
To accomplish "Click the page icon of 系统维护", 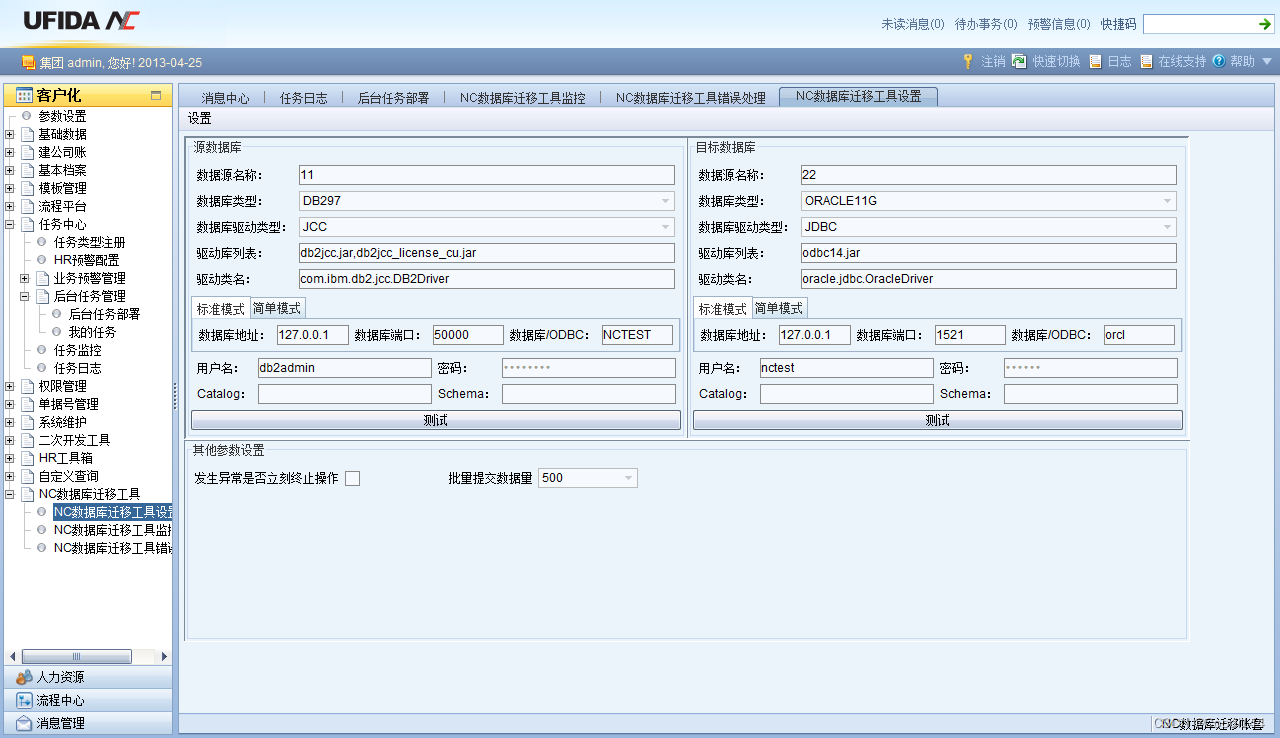I will (27, 422).
